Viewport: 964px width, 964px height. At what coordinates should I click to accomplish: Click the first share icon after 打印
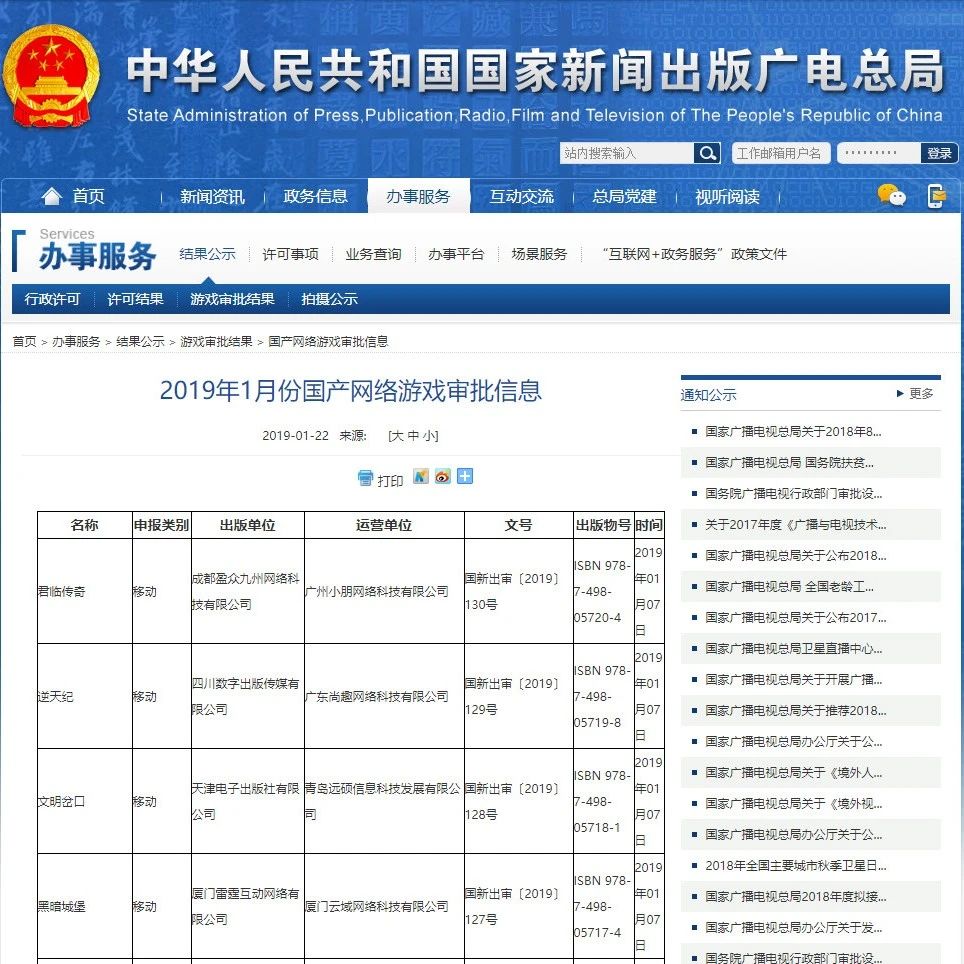(x=421, y=476)
